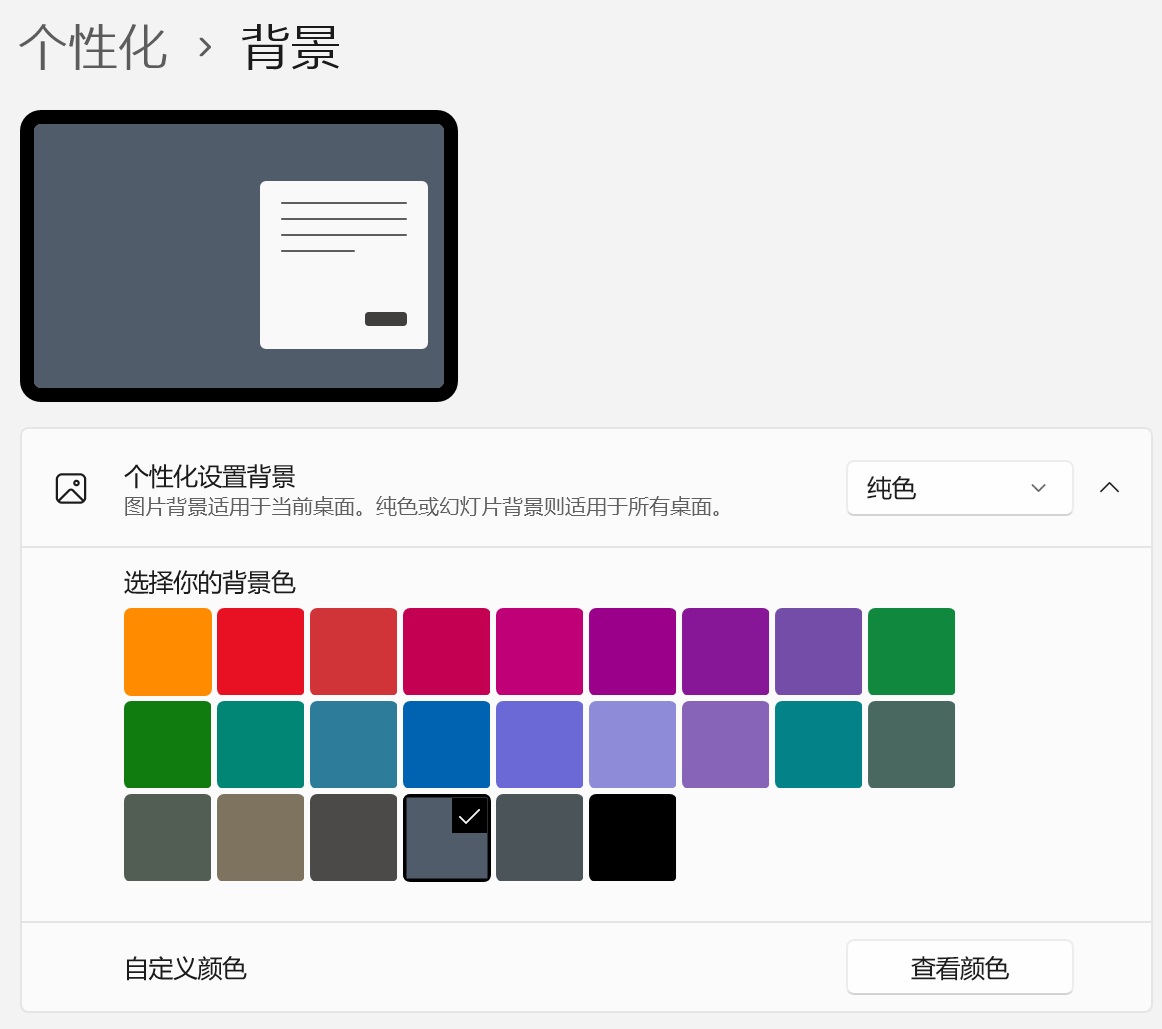Pick the light lavender color swatch

pos(633,745)
